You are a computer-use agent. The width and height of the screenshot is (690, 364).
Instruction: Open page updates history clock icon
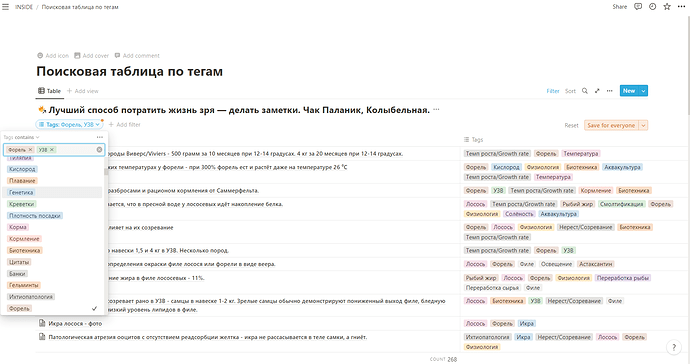pyautogui.click(x=652, y=7)
